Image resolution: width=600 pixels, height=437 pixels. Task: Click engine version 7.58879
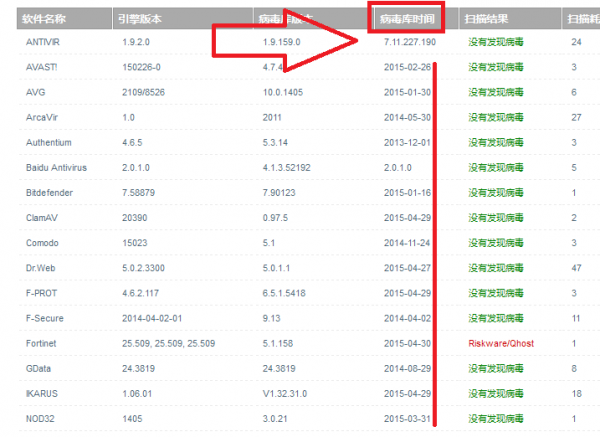(x=139, y=193)
